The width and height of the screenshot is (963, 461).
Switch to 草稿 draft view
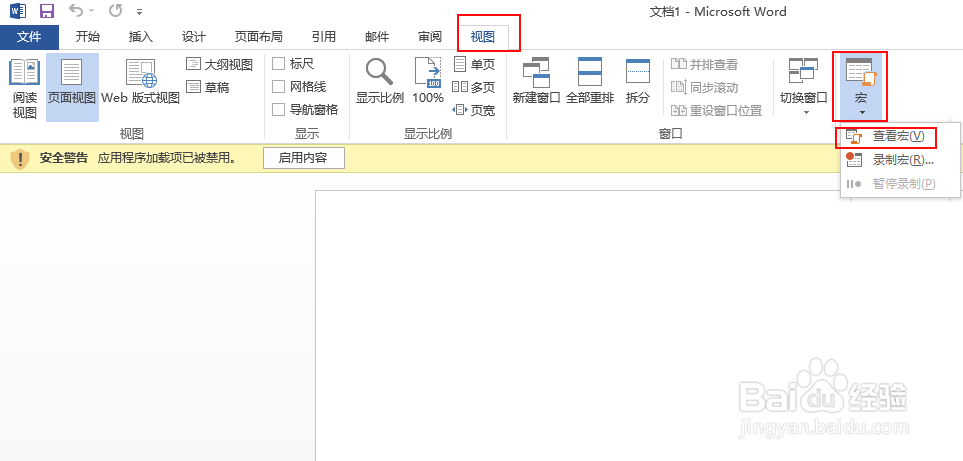tap(208, 87)
